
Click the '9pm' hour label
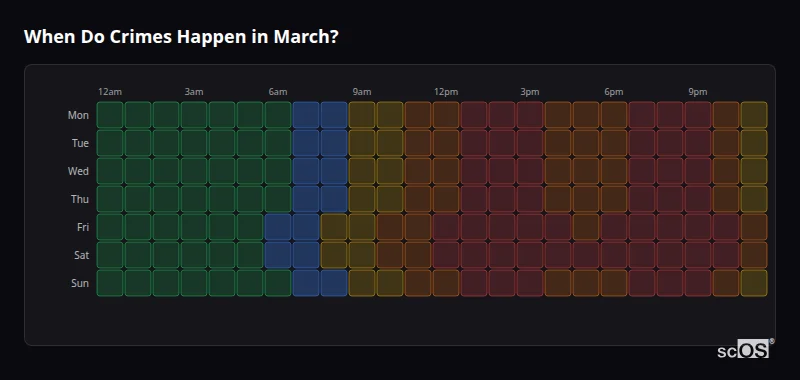point(697,92)
